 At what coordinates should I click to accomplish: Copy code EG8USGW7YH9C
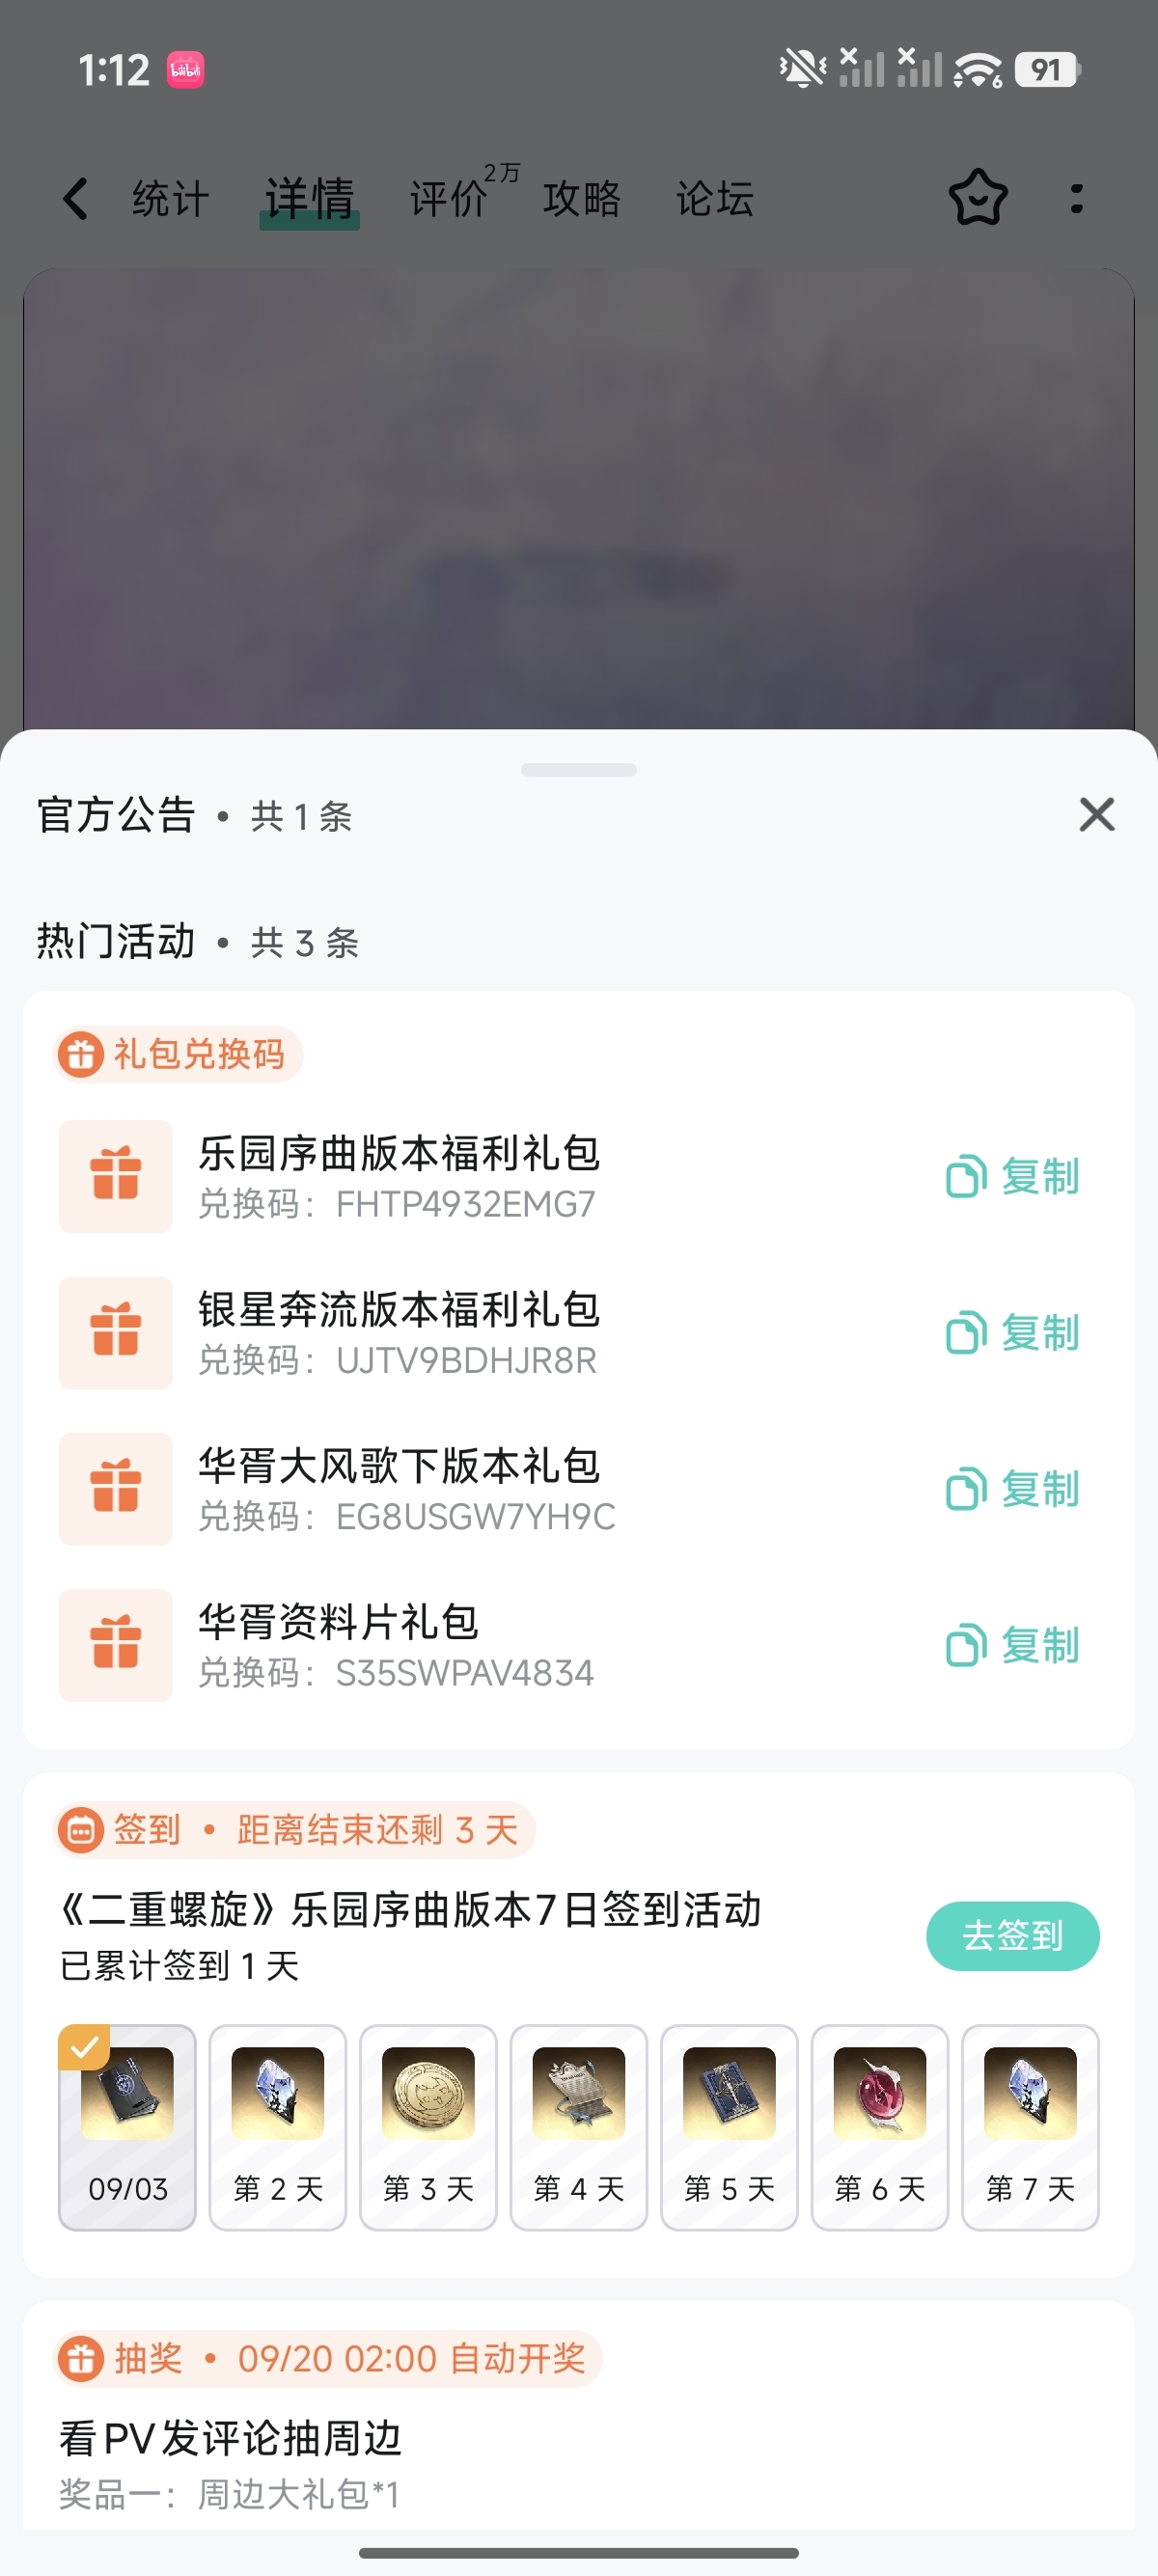1013,1489
